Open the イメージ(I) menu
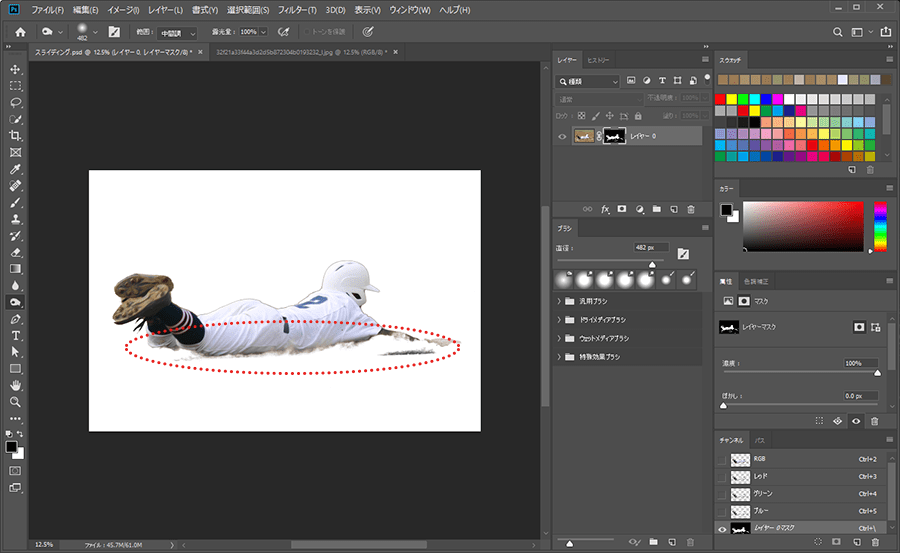900x553 pixels. click(x=123, y=10)
